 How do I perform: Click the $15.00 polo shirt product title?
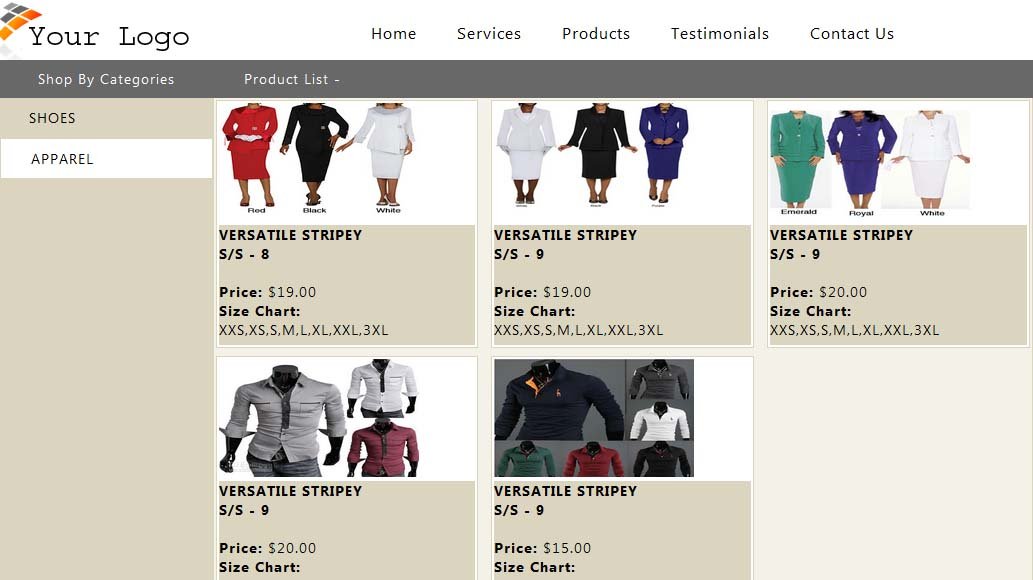point(566,500)
